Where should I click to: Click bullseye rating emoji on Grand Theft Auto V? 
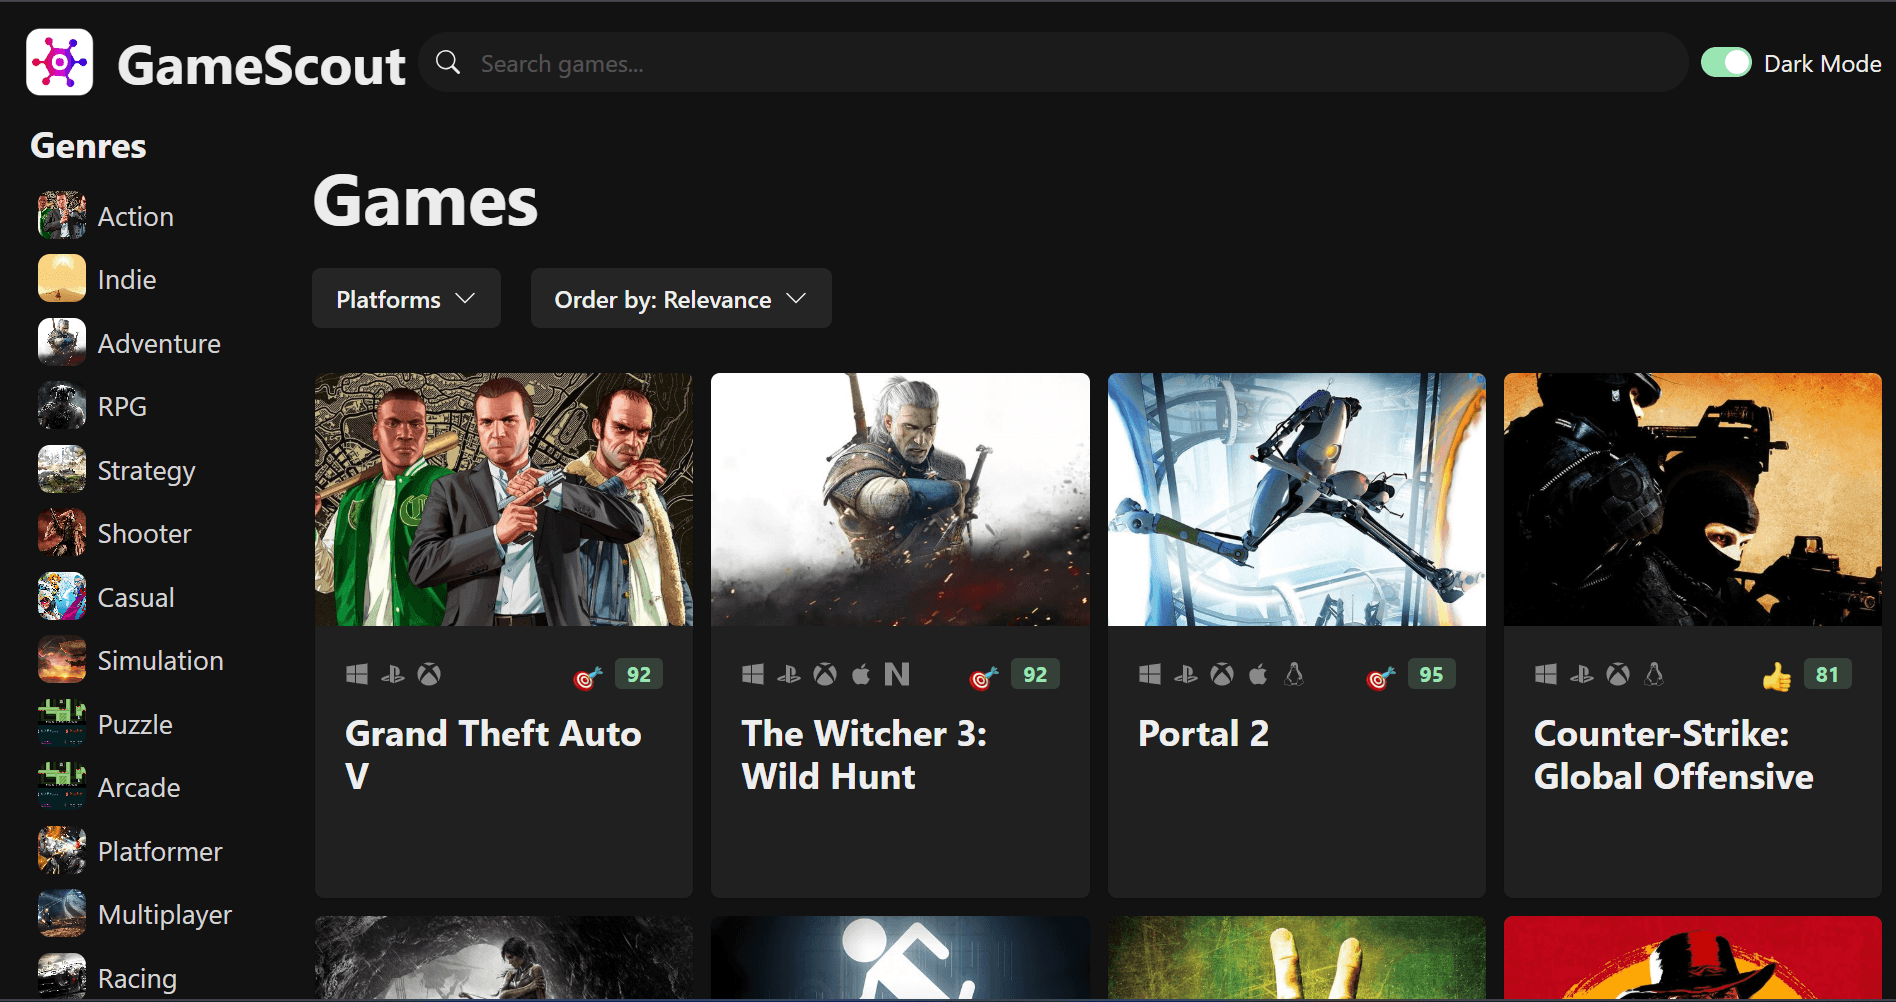[588, 678]
